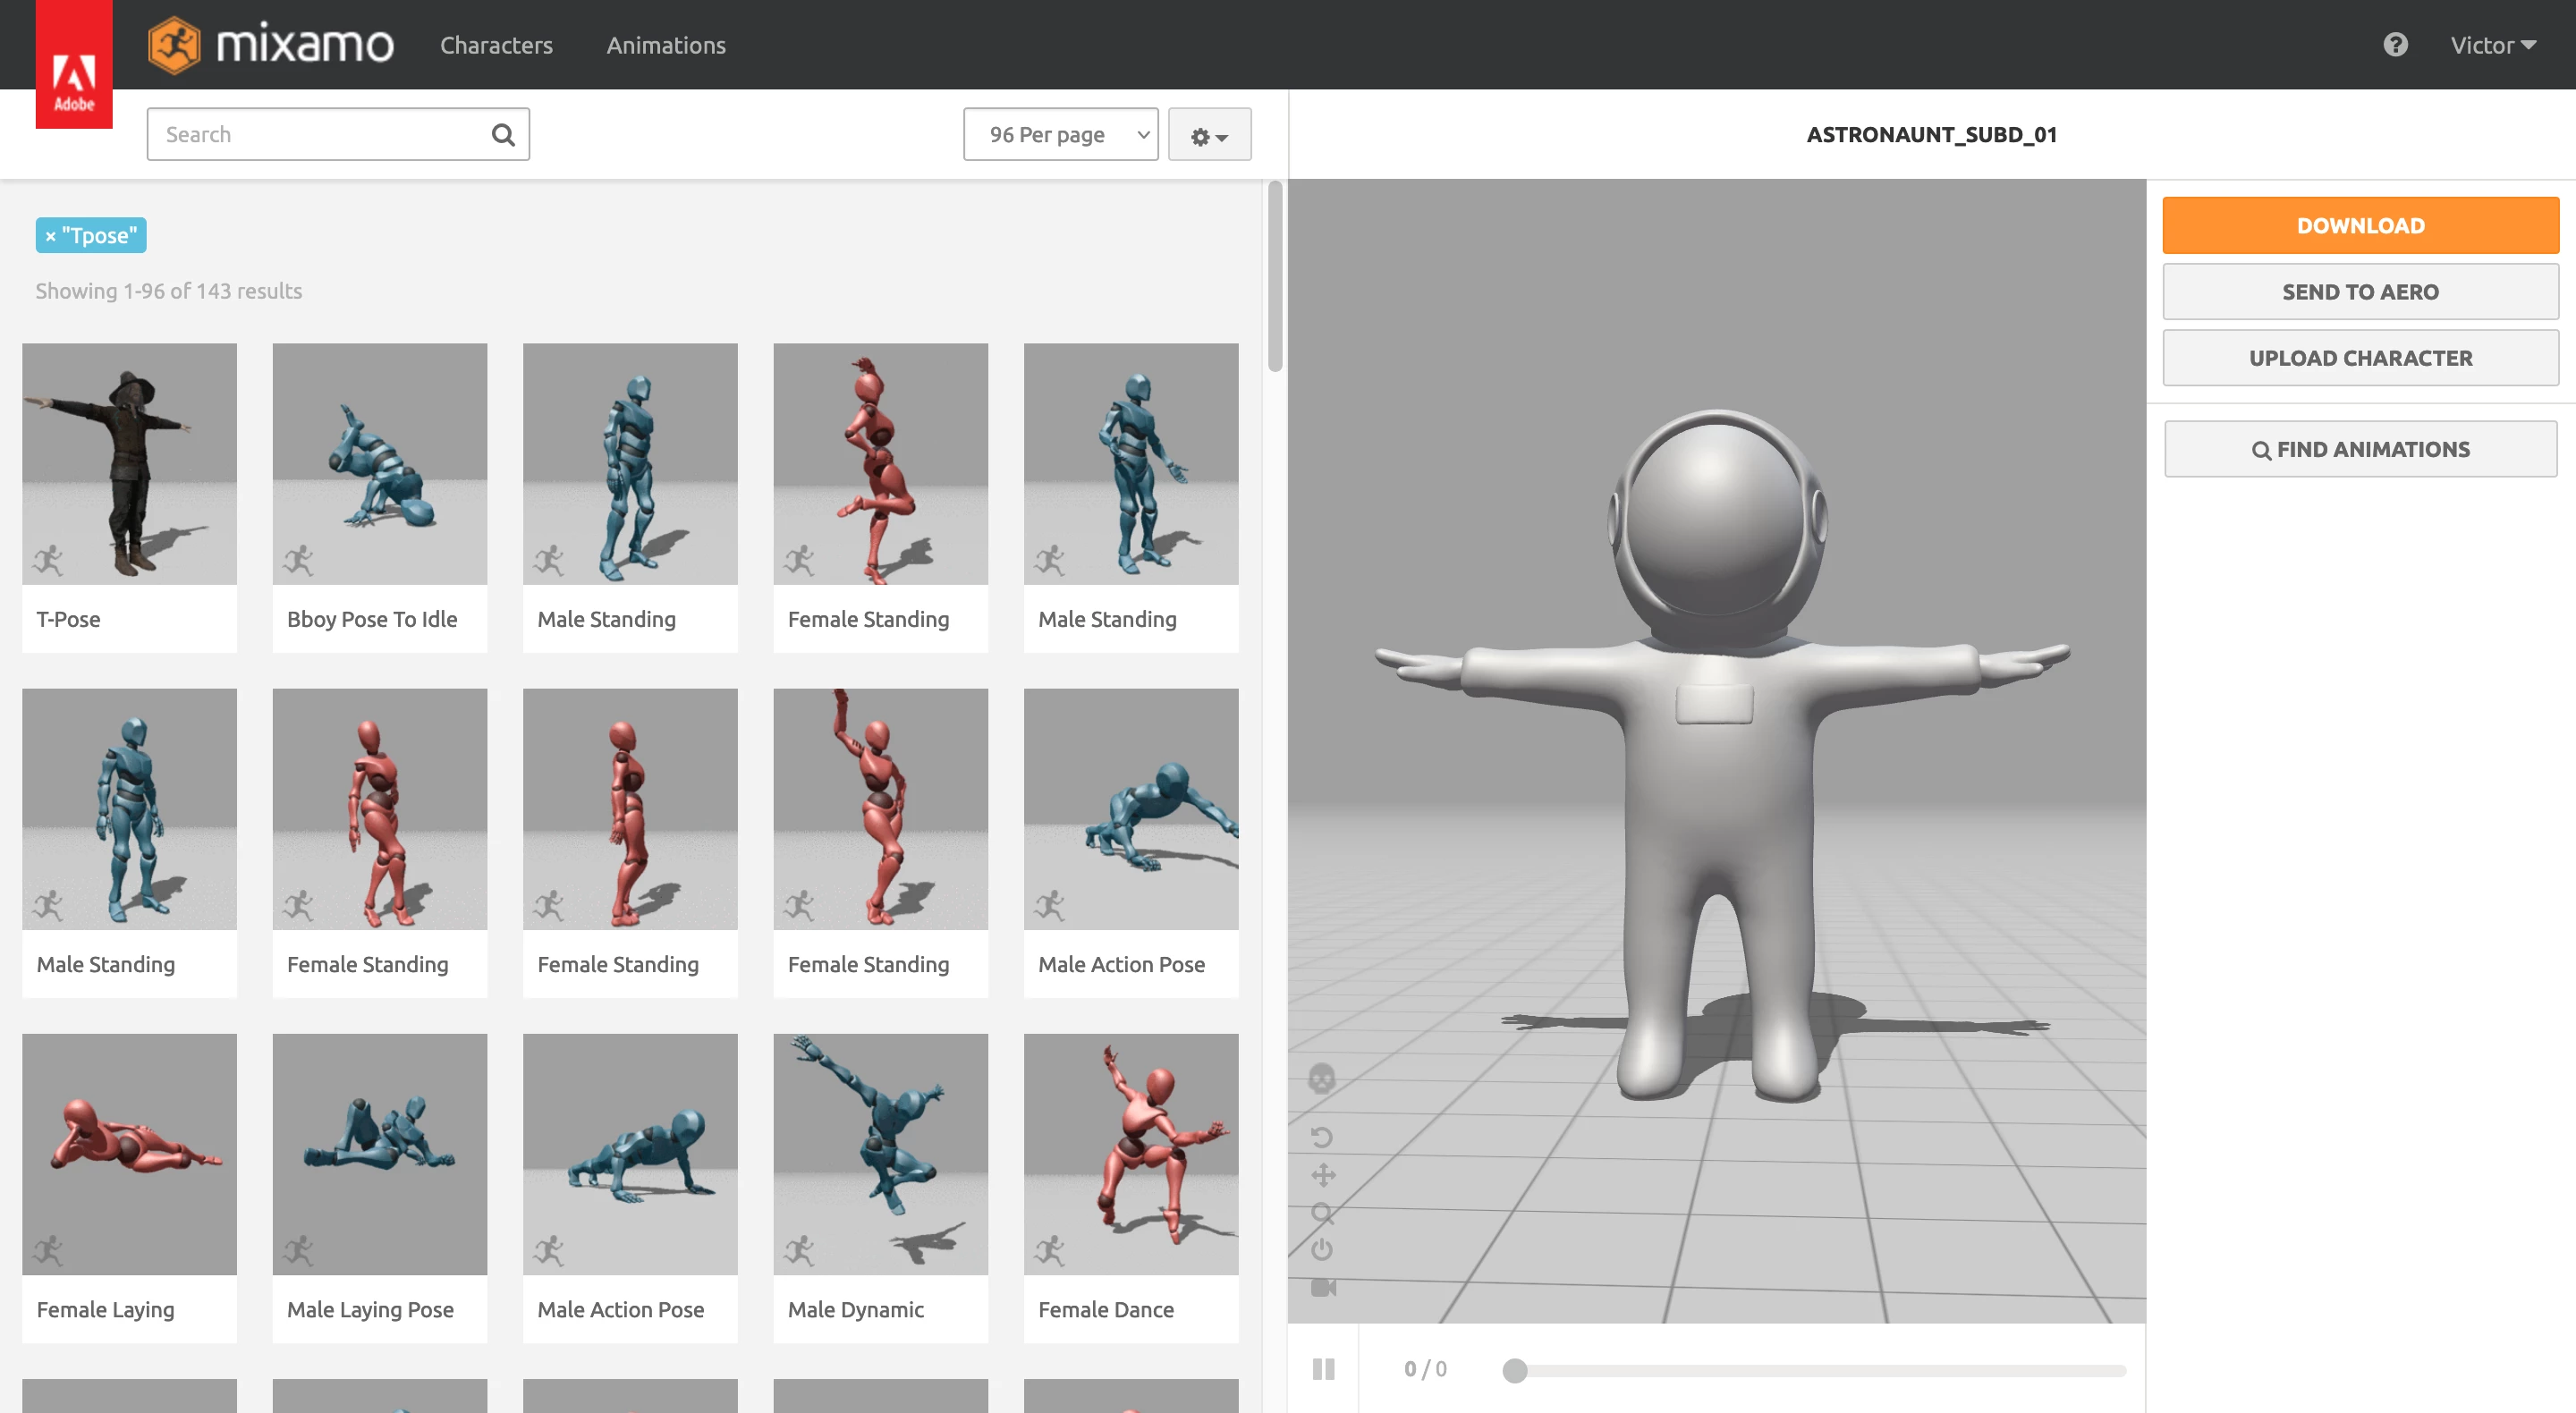Screen dimensions: 2576x1413
Task: Select the pan move arrows icon
Action: (1323, 1175)
